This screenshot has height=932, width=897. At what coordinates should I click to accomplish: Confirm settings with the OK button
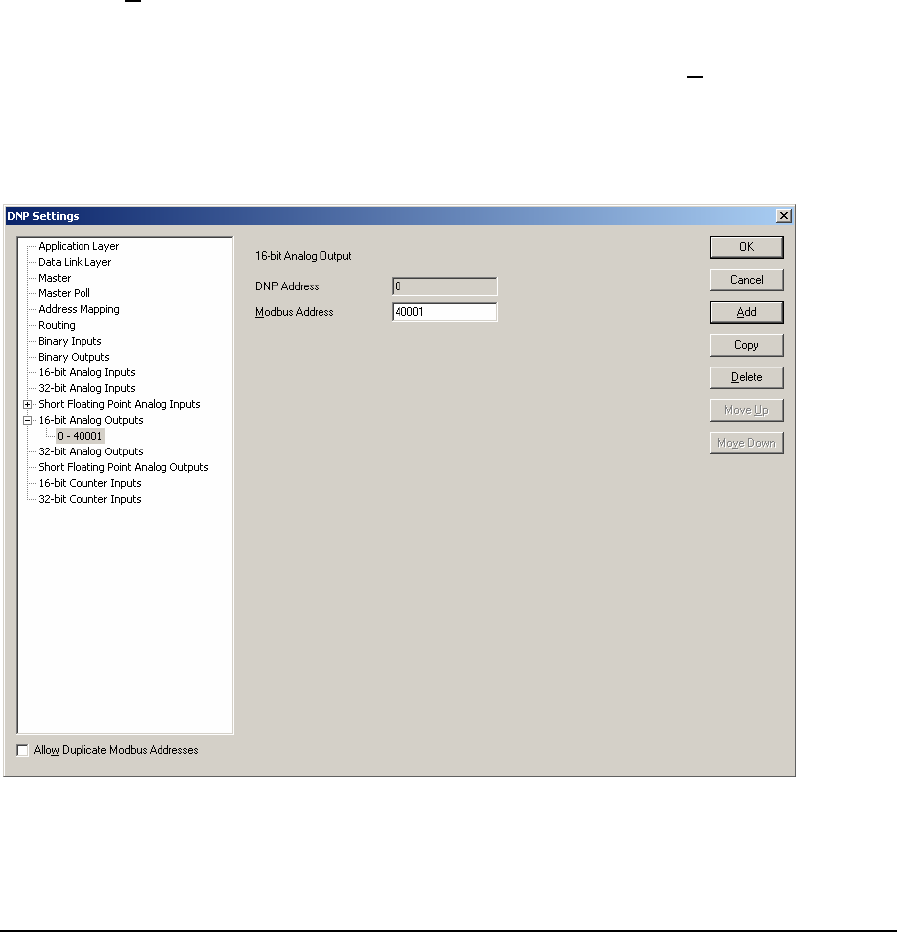[x=747, y=247]
